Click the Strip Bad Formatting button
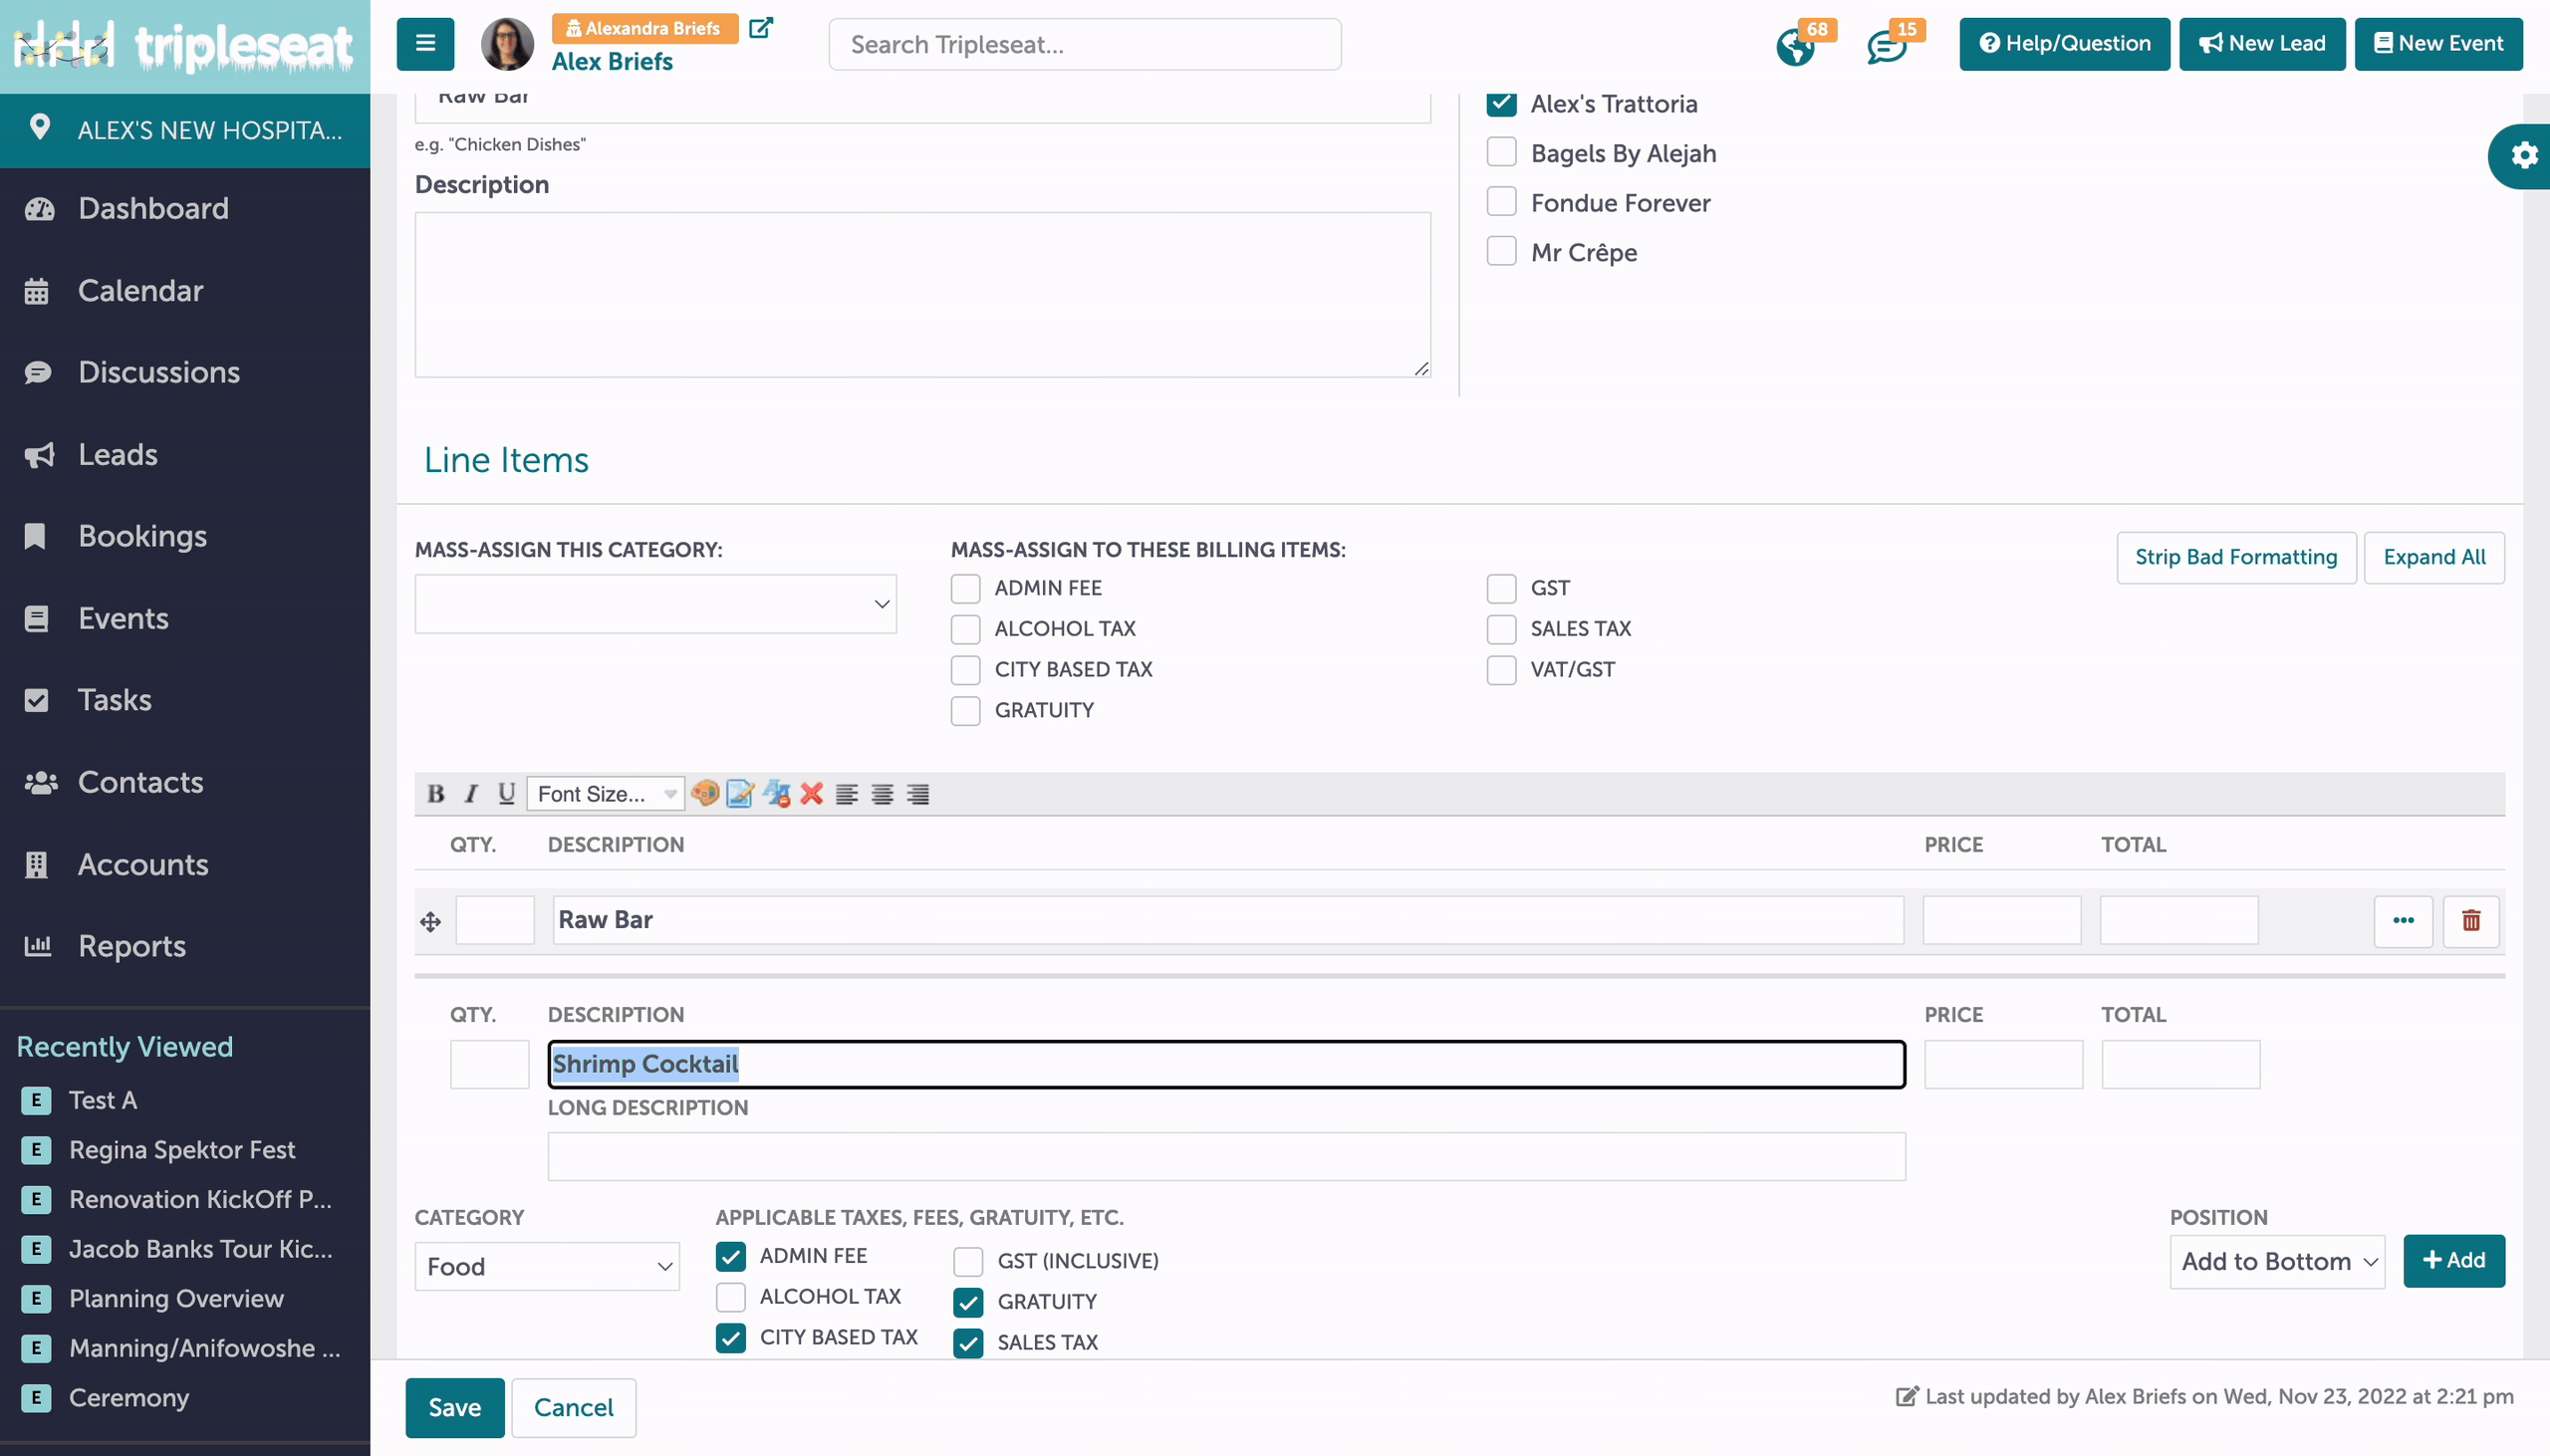Screen dimensions: 2550x1456 2236,557
